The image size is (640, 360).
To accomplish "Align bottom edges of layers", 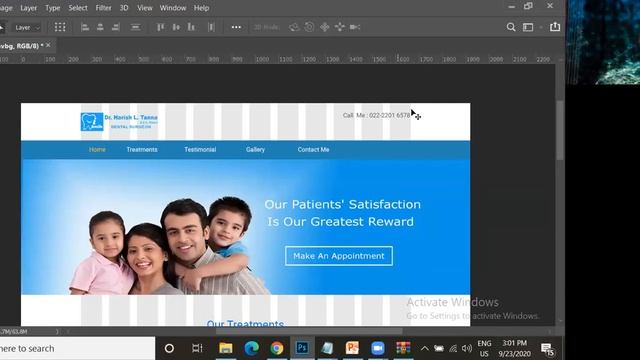I will coord(191,27).
